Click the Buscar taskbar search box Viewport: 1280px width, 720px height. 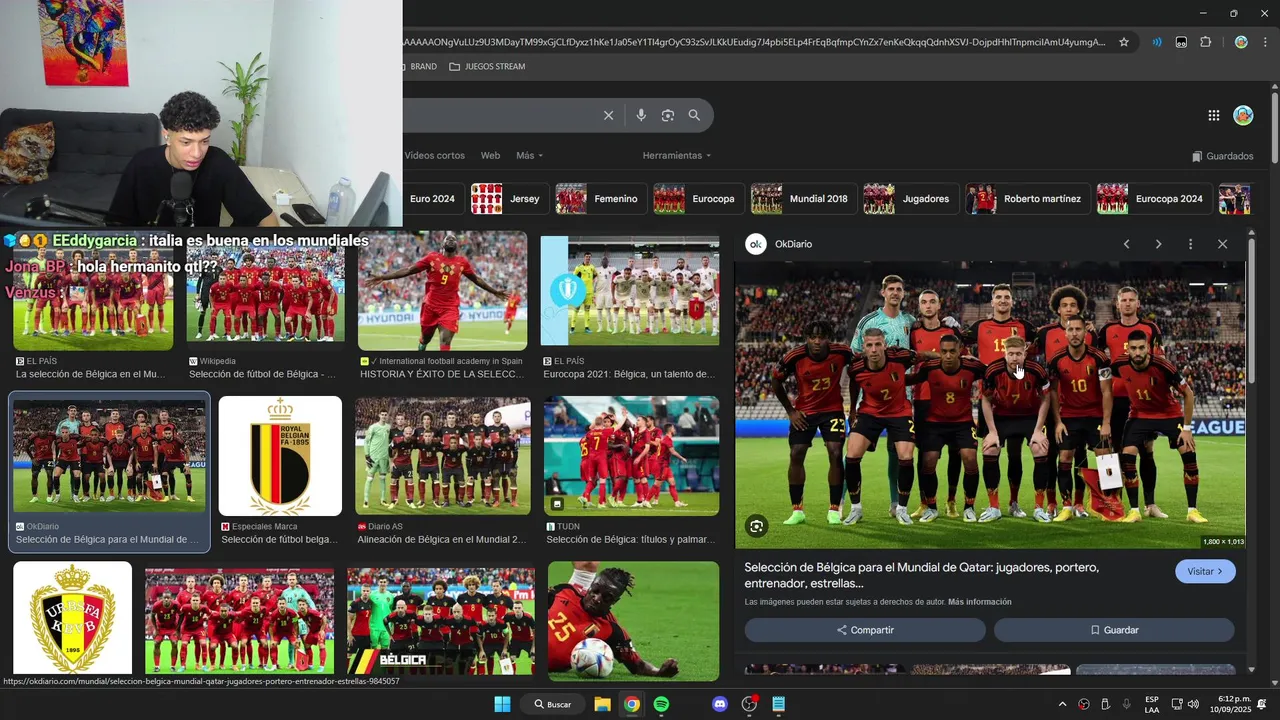point(553,704)
